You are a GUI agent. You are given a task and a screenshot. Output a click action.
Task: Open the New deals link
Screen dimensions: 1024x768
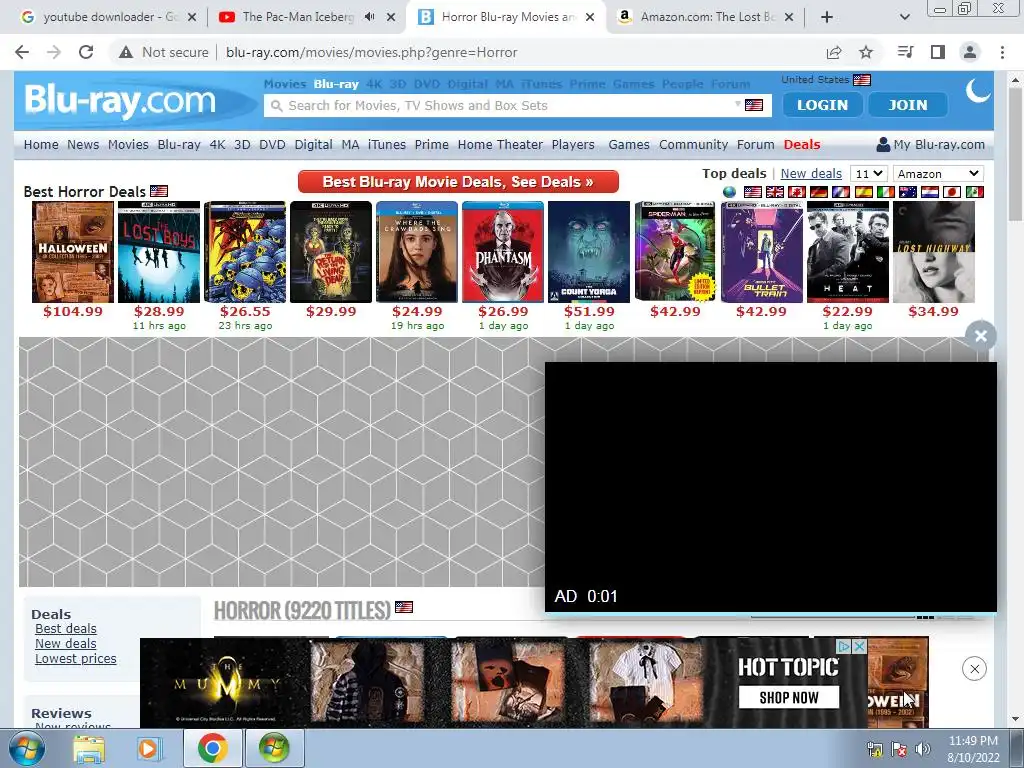coord(811,174)
